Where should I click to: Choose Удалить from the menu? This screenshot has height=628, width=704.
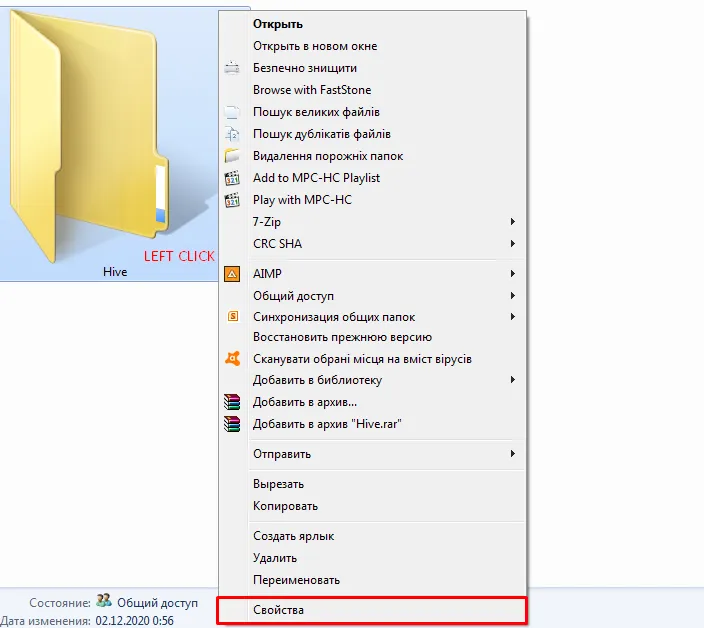[372, 558]
